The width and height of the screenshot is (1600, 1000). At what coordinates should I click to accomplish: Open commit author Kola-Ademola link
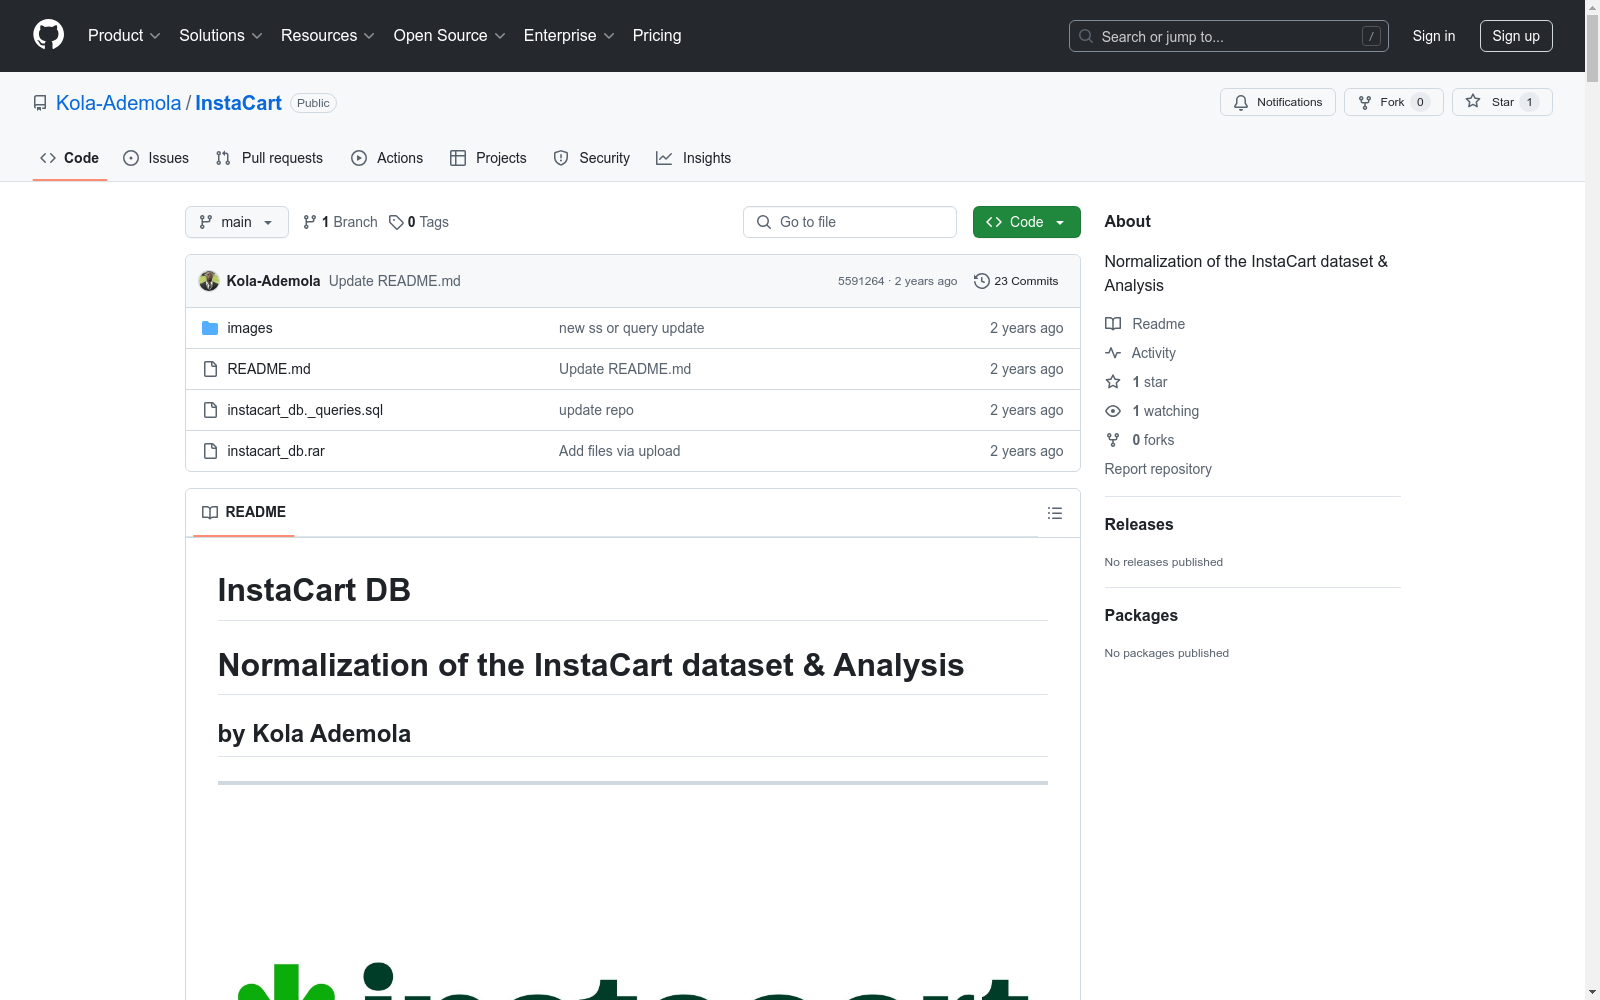pos(273,281)
